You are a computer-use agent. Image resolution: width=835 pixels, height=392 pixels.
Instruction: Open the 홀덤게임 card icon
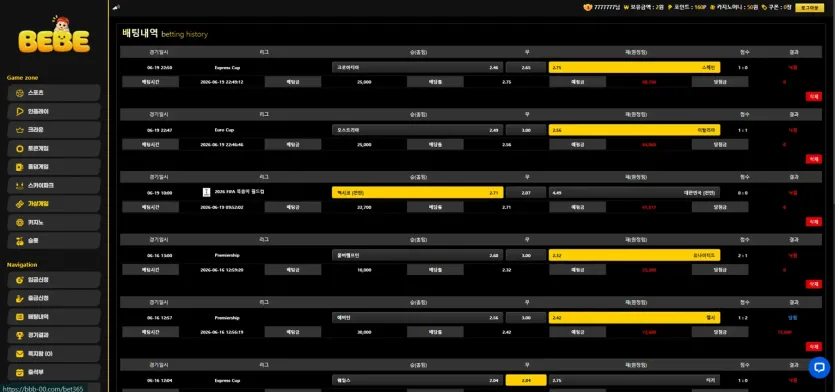(x=20, y=167)
